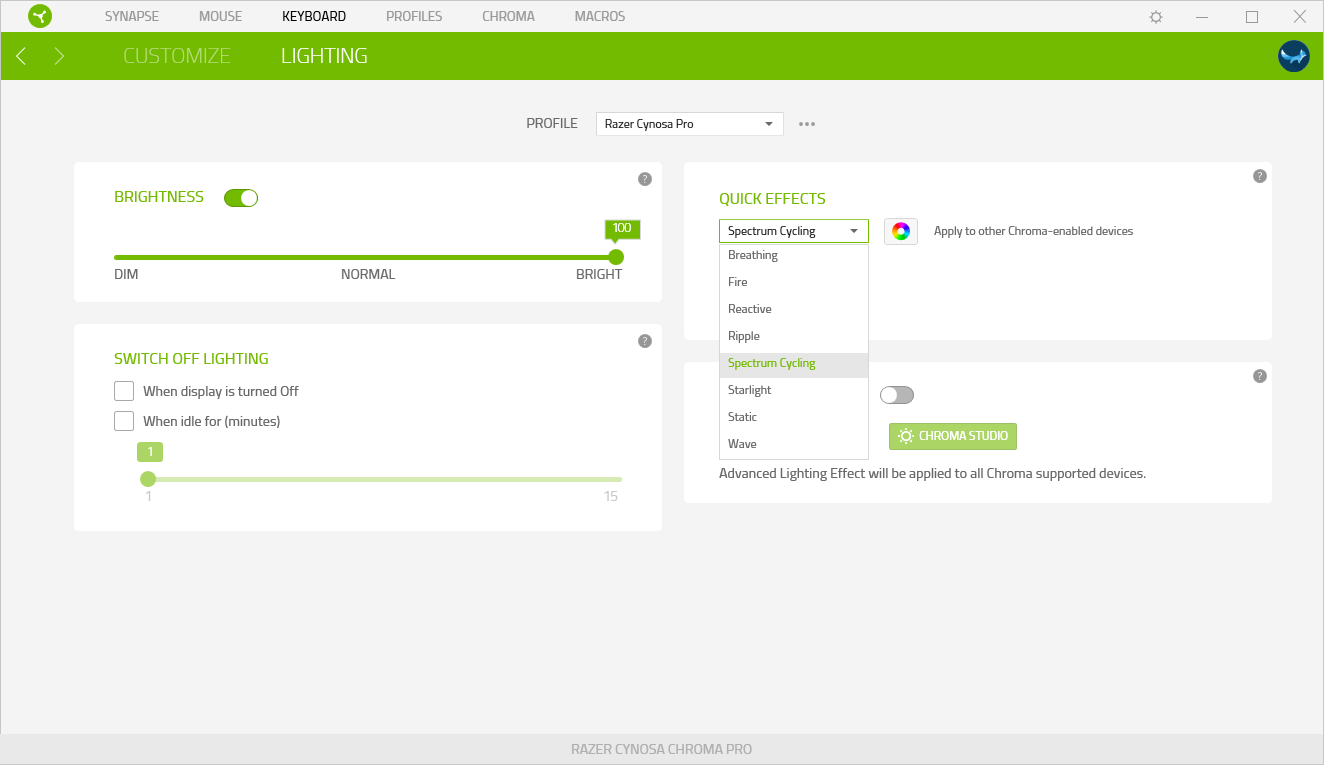
Task: Switch to the MOUSE tab
Action: [x=220, y=17]
